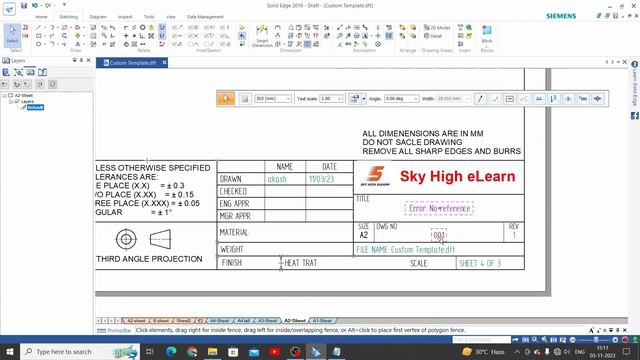Switch to A4-Sheet background tab
This screenshot has width=640, height=360.
coord(219,321)
